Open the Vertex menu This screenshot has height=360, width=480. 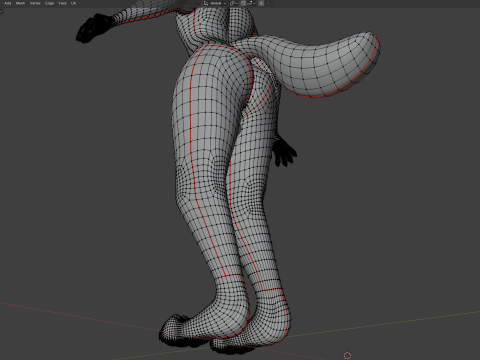click(x=35, y=3)
